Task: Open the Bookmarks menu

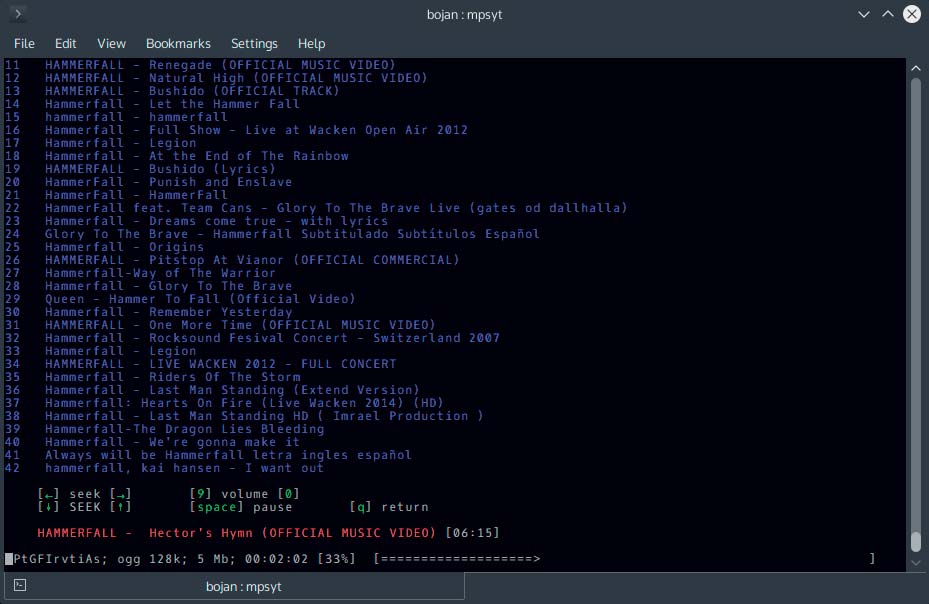Action: [x=178, y=43]
